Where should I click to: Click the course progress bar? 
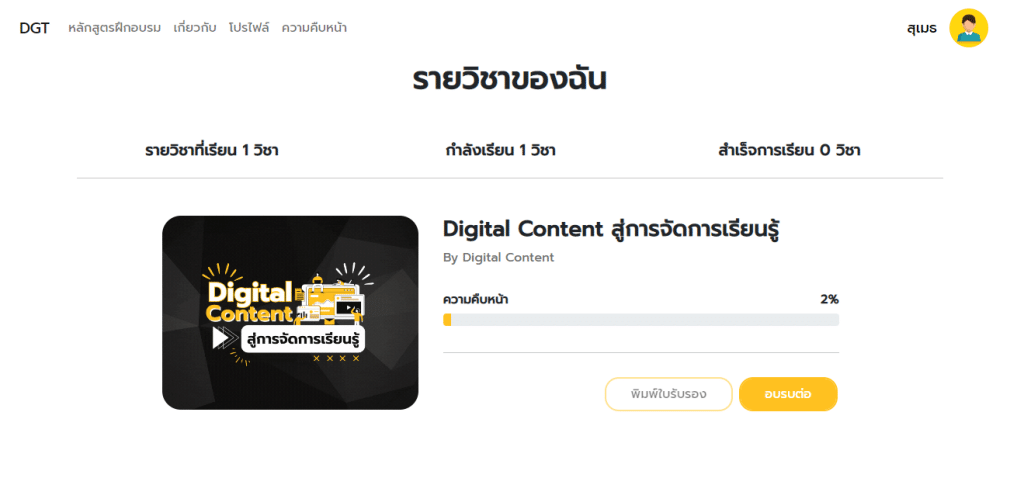pos(641,319)
